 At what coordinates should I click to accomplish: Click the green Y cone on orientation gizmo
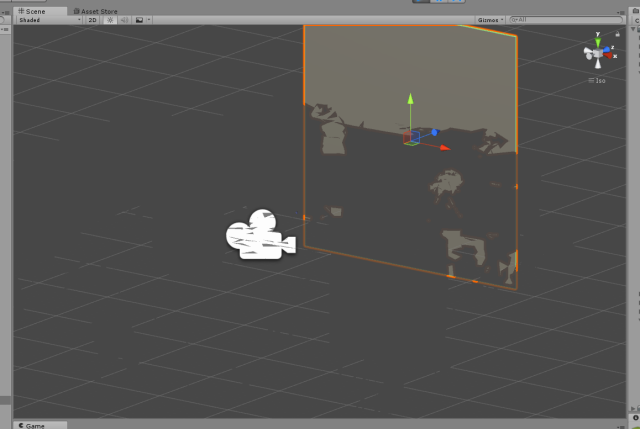(598, 41)
